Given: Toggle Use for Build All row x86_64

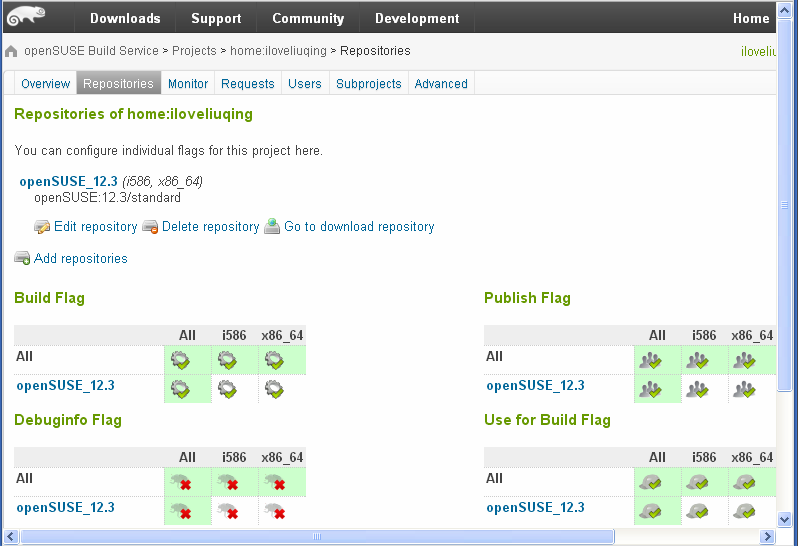Looking at the screenshot, I should pyautogui.click(x=745, y=482).
